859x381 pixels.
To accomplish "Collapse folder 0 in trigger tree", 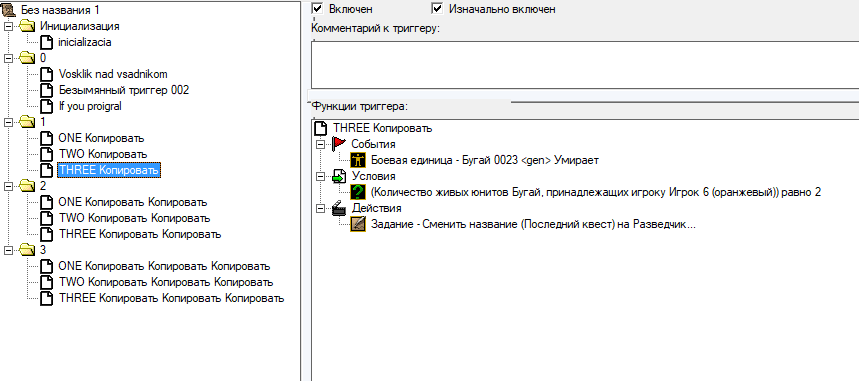I will pyautogui.click(x=8, y=58).
